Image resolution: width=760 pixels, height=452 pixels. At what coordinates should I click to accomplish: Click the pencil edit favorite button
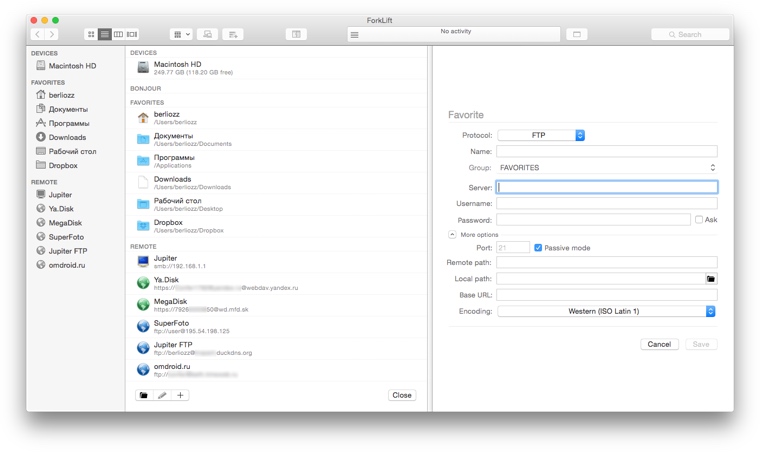162,395
